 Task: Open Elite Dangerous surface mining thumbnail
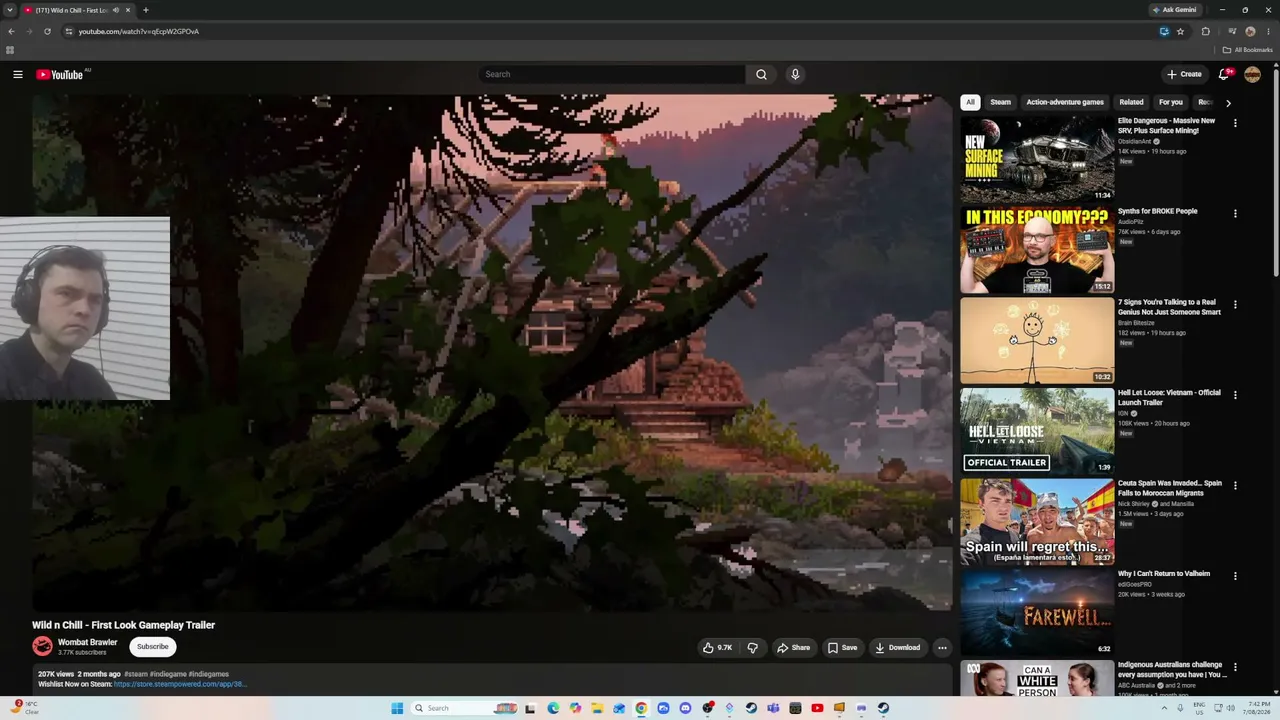pyautogui.click(x=1037, y=159)
